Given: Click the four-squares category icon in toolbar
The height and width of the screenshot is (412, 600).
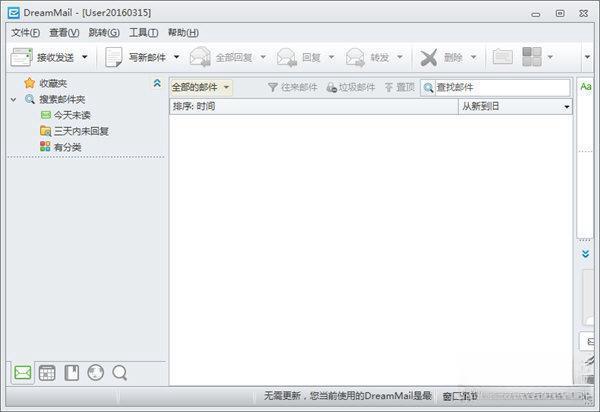Looking at the screenshot, I should point(532,57).
